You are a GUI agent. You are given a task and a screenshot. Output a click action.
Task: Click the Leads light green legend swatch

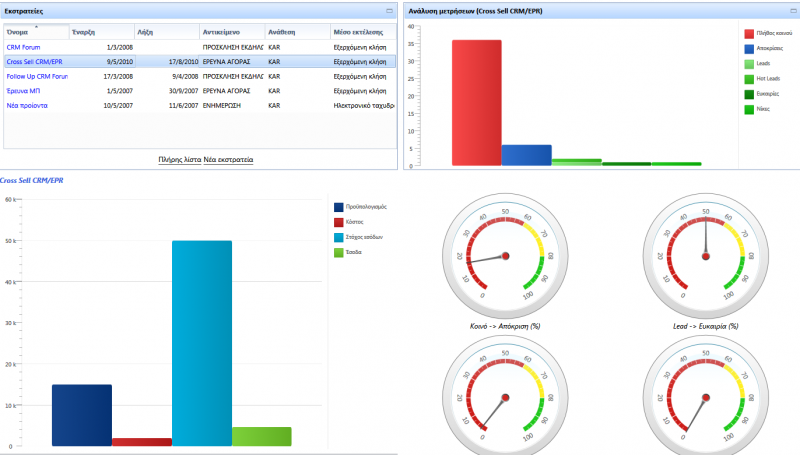tap(749, 64)
